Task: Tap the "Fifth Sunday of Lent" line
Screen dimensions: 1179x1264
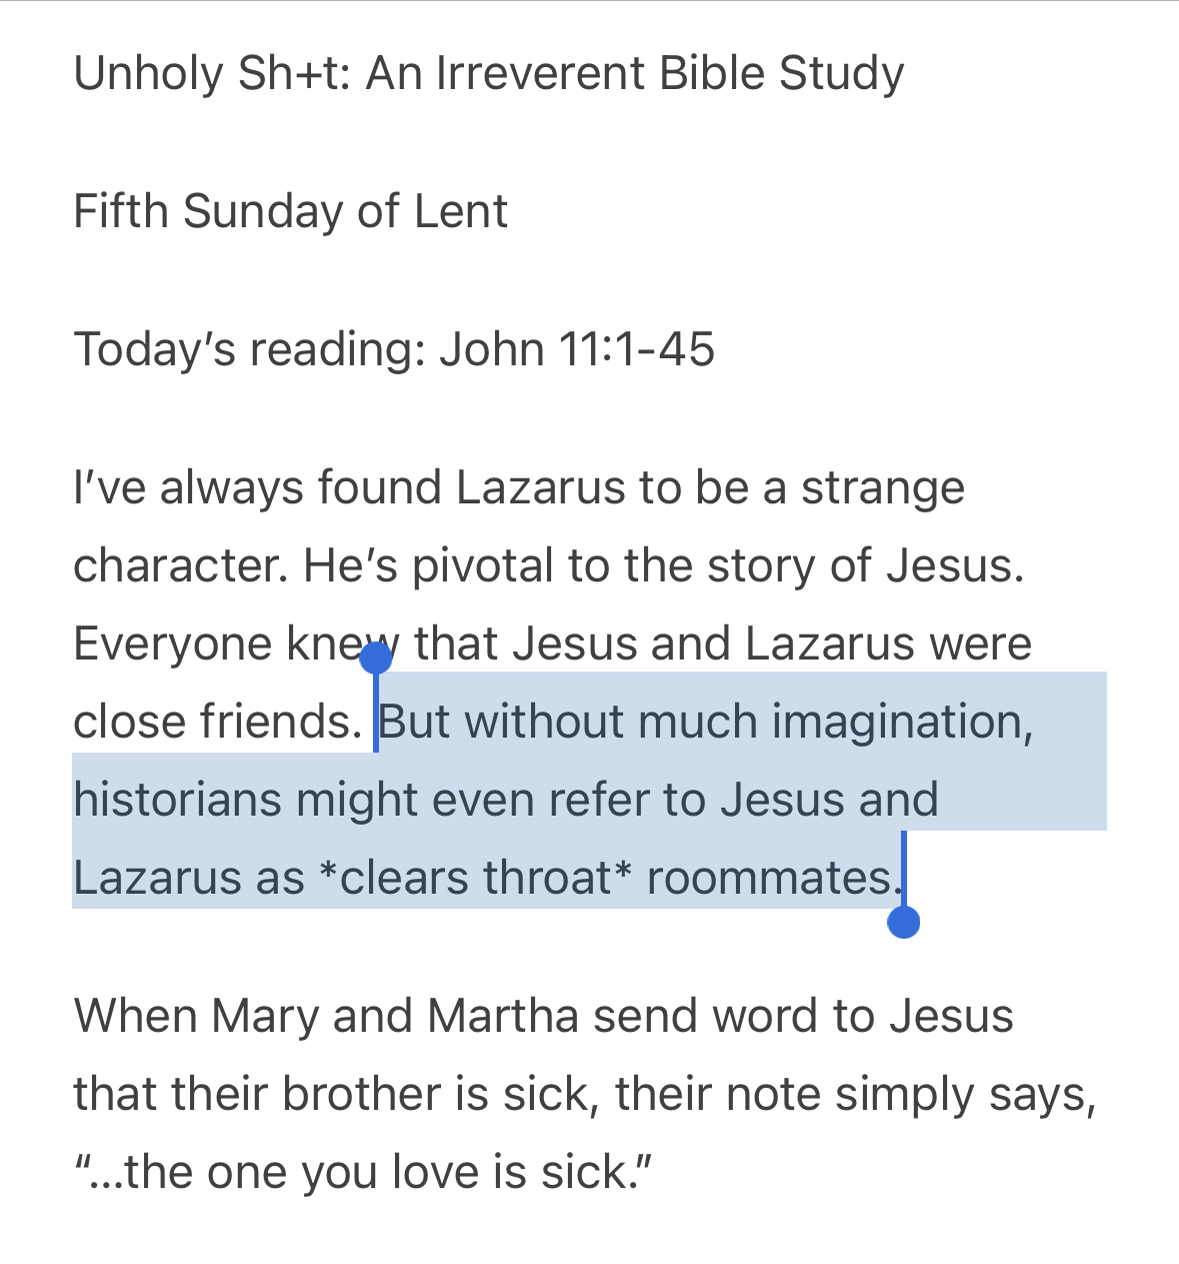Action: pos(291,212)
